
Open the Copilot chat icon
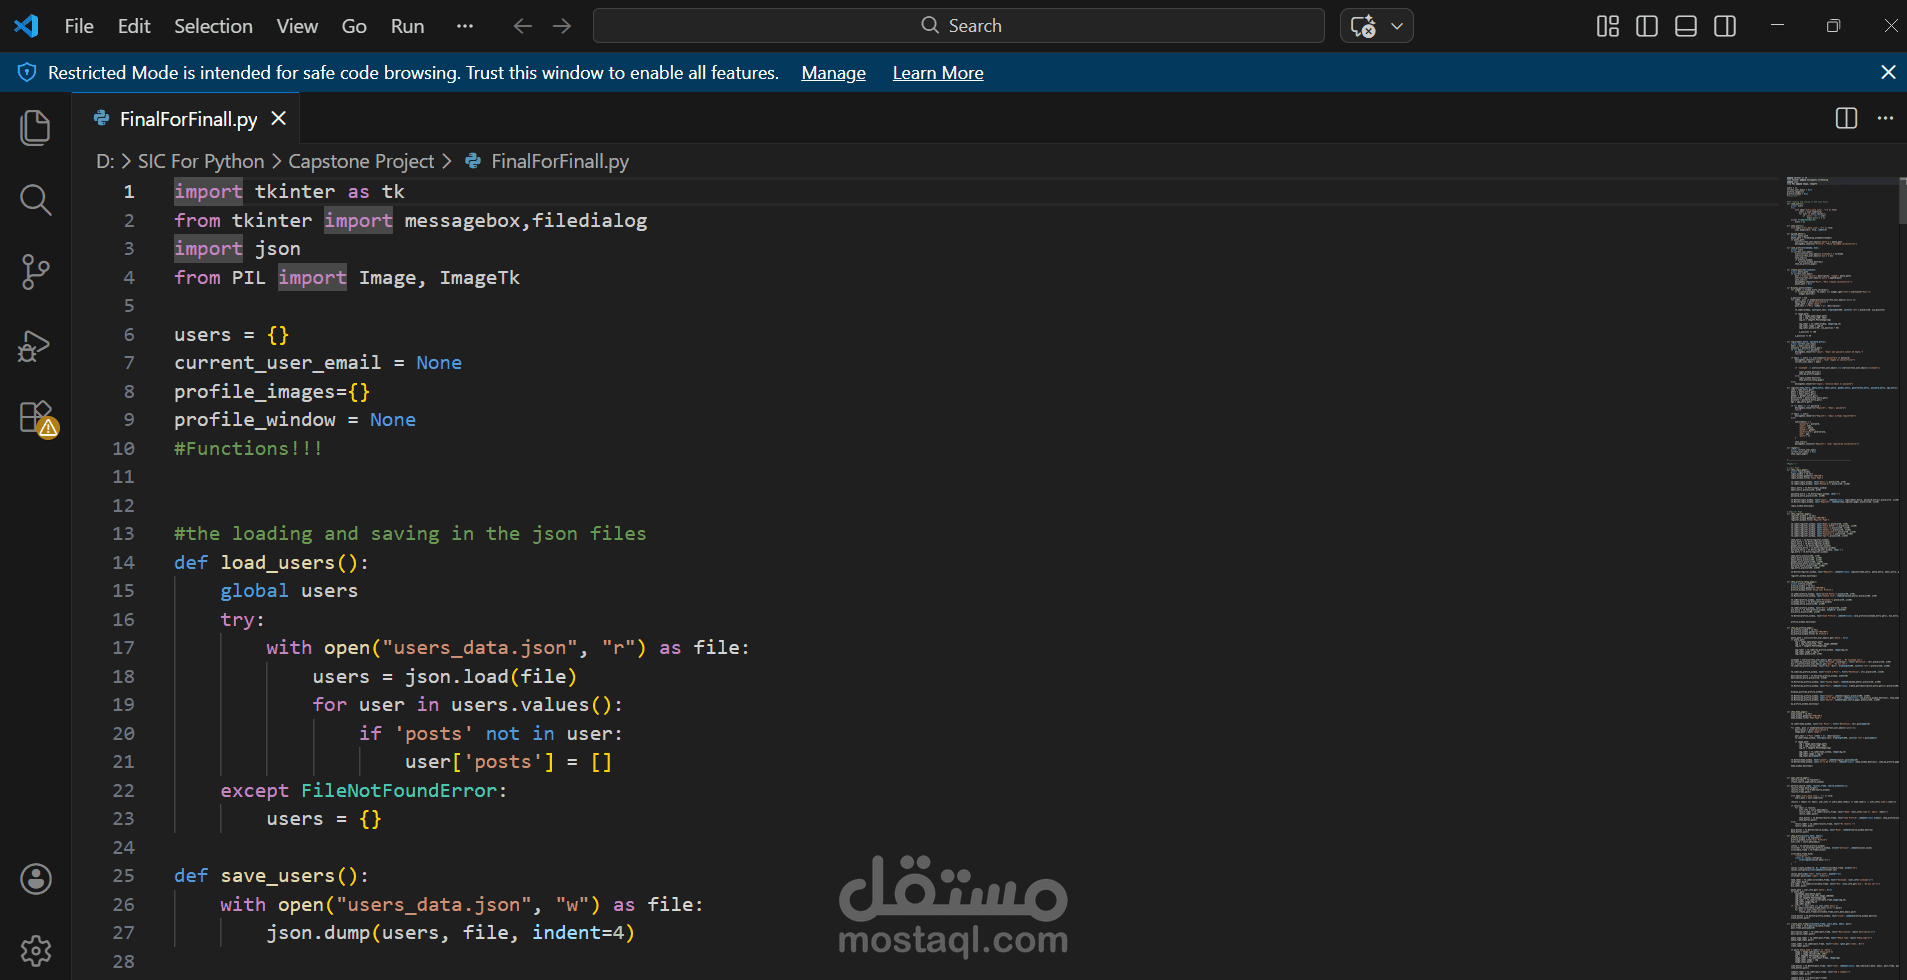1363,26
